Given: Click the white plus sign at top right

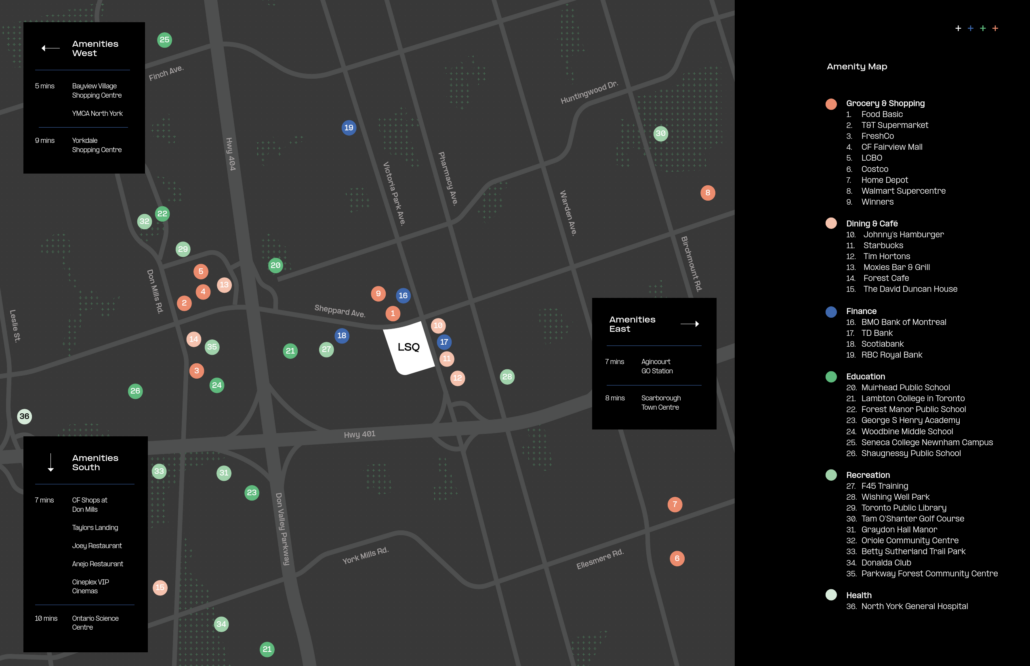Looking at the screenshot, I should [958, 28].
